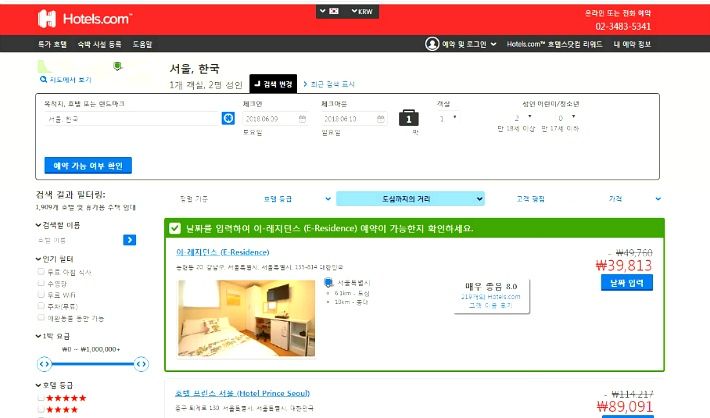This screenshot has height=418, width=710.
Task: Click the current location target icon
Action: pyautogui.click(x=228, y=118)
